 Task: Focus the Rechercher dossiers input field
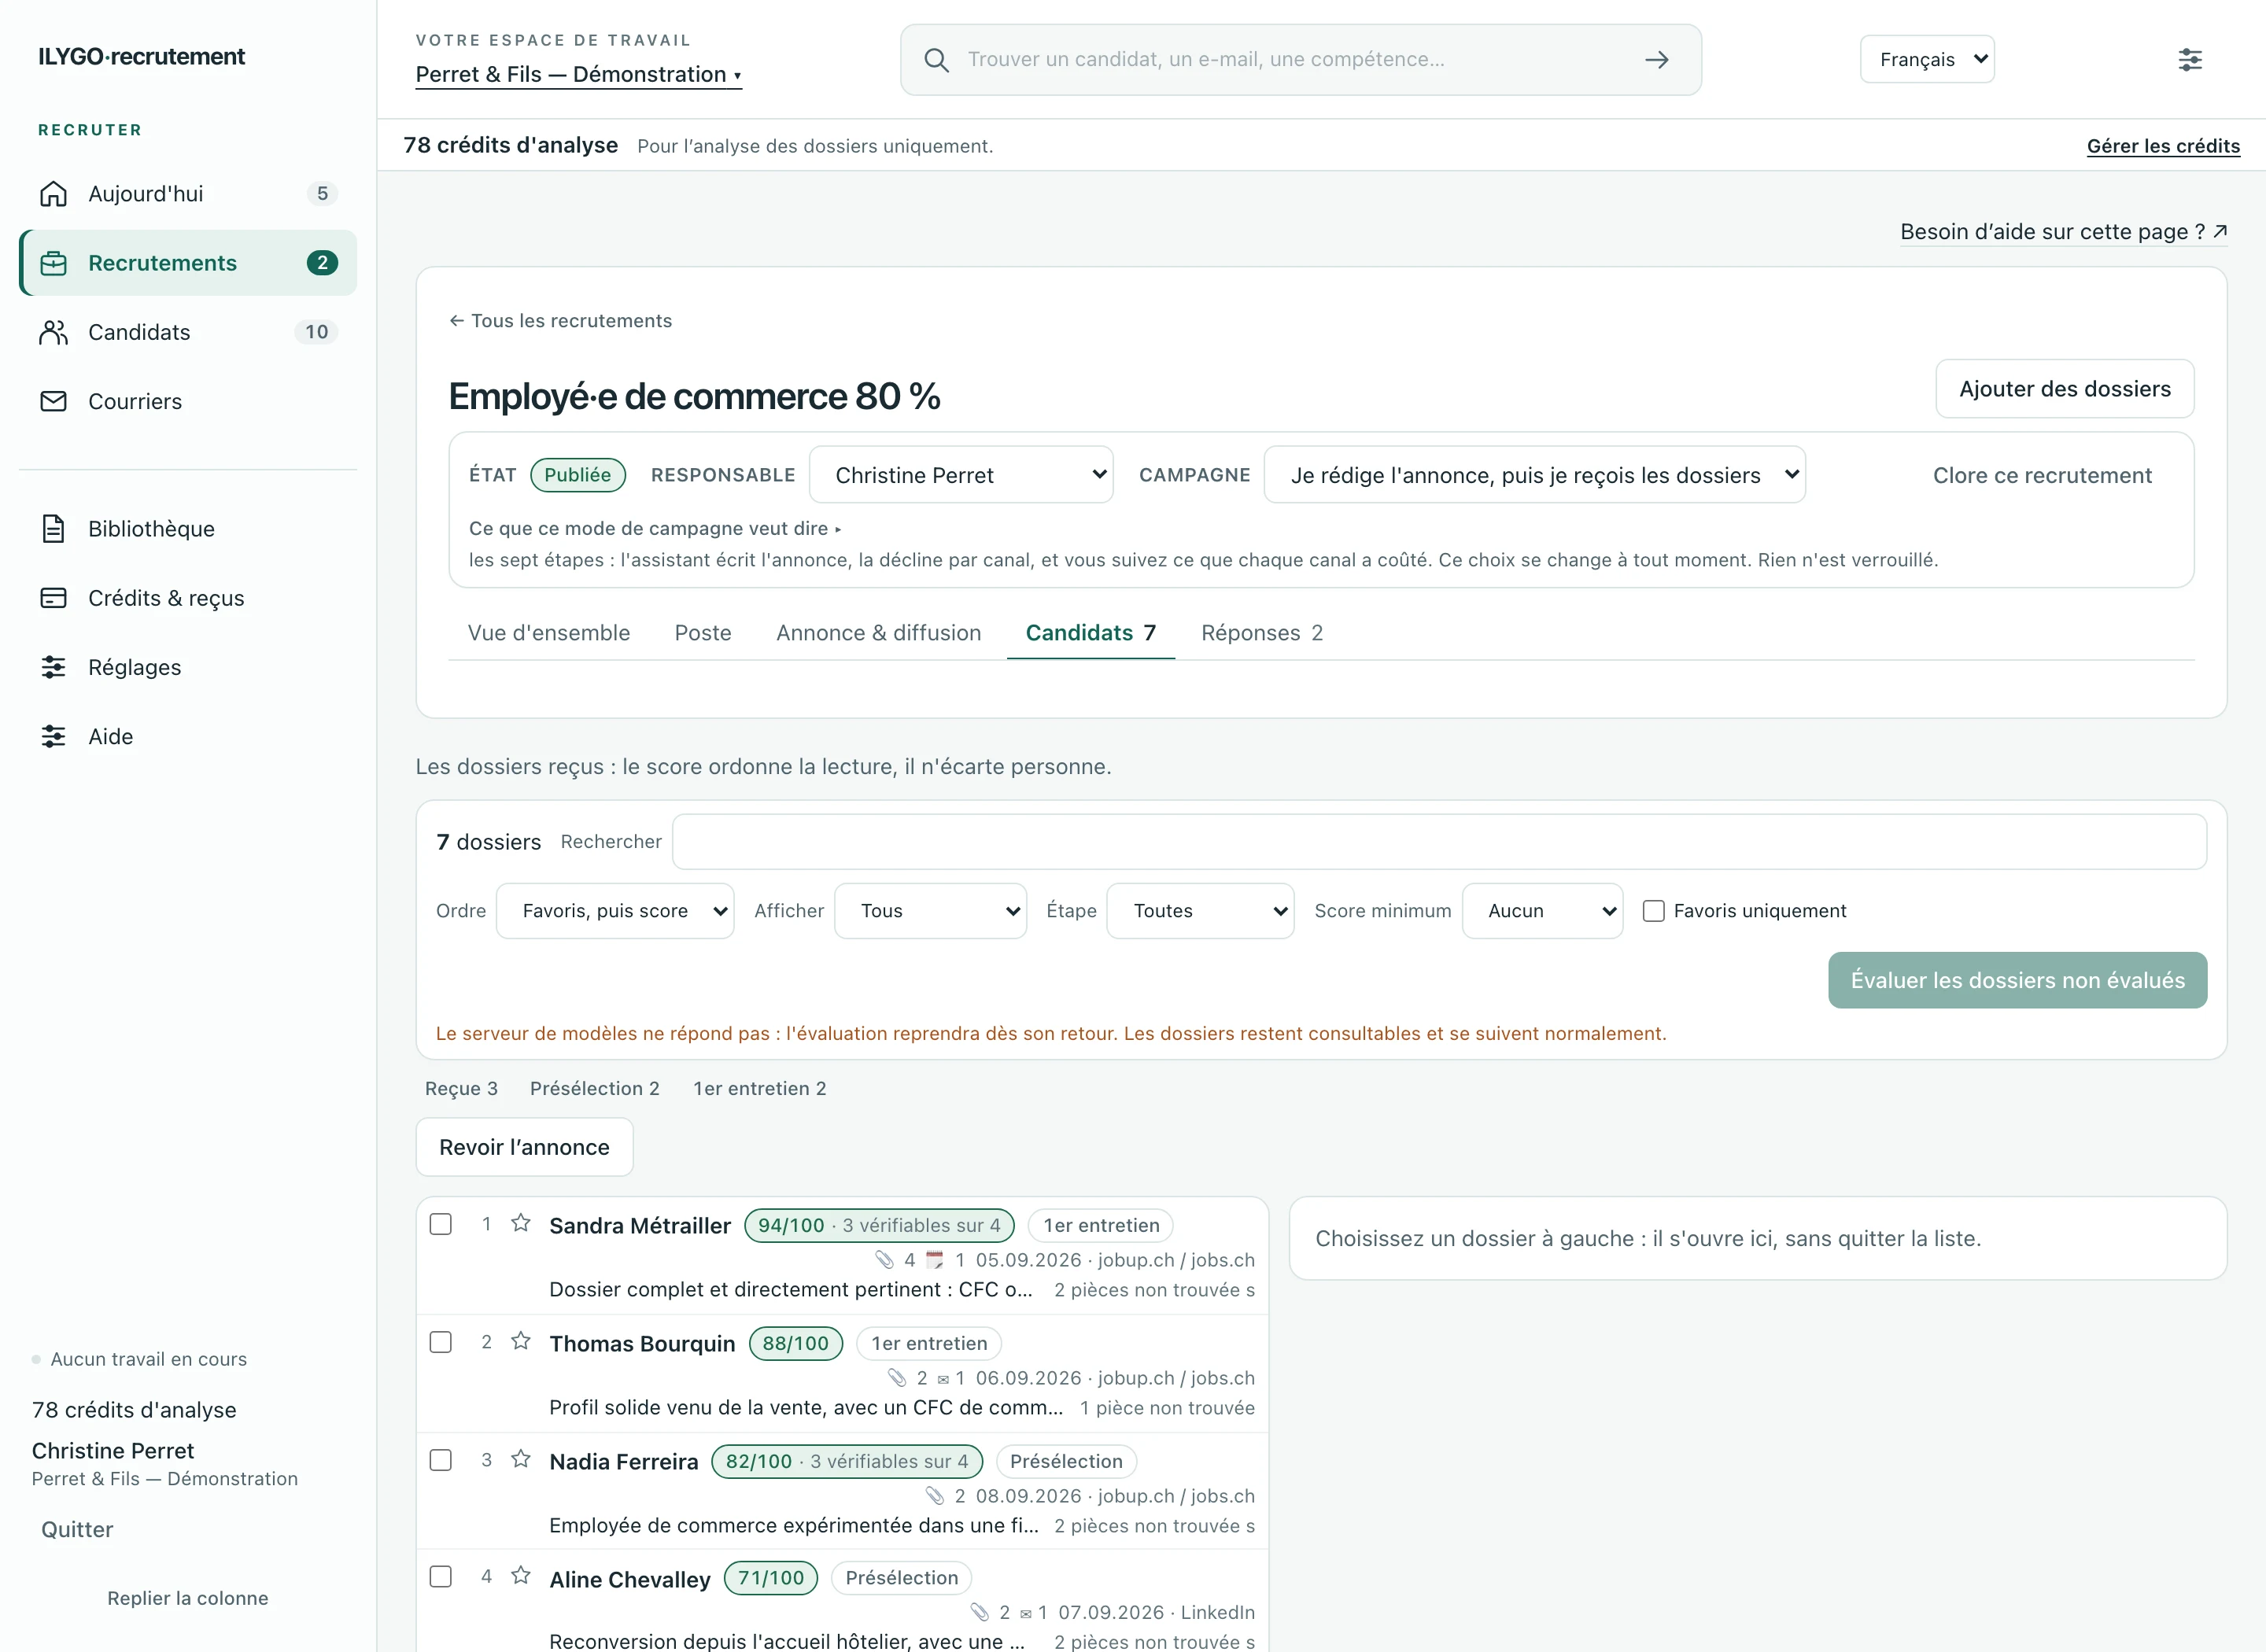[1439, 842]
